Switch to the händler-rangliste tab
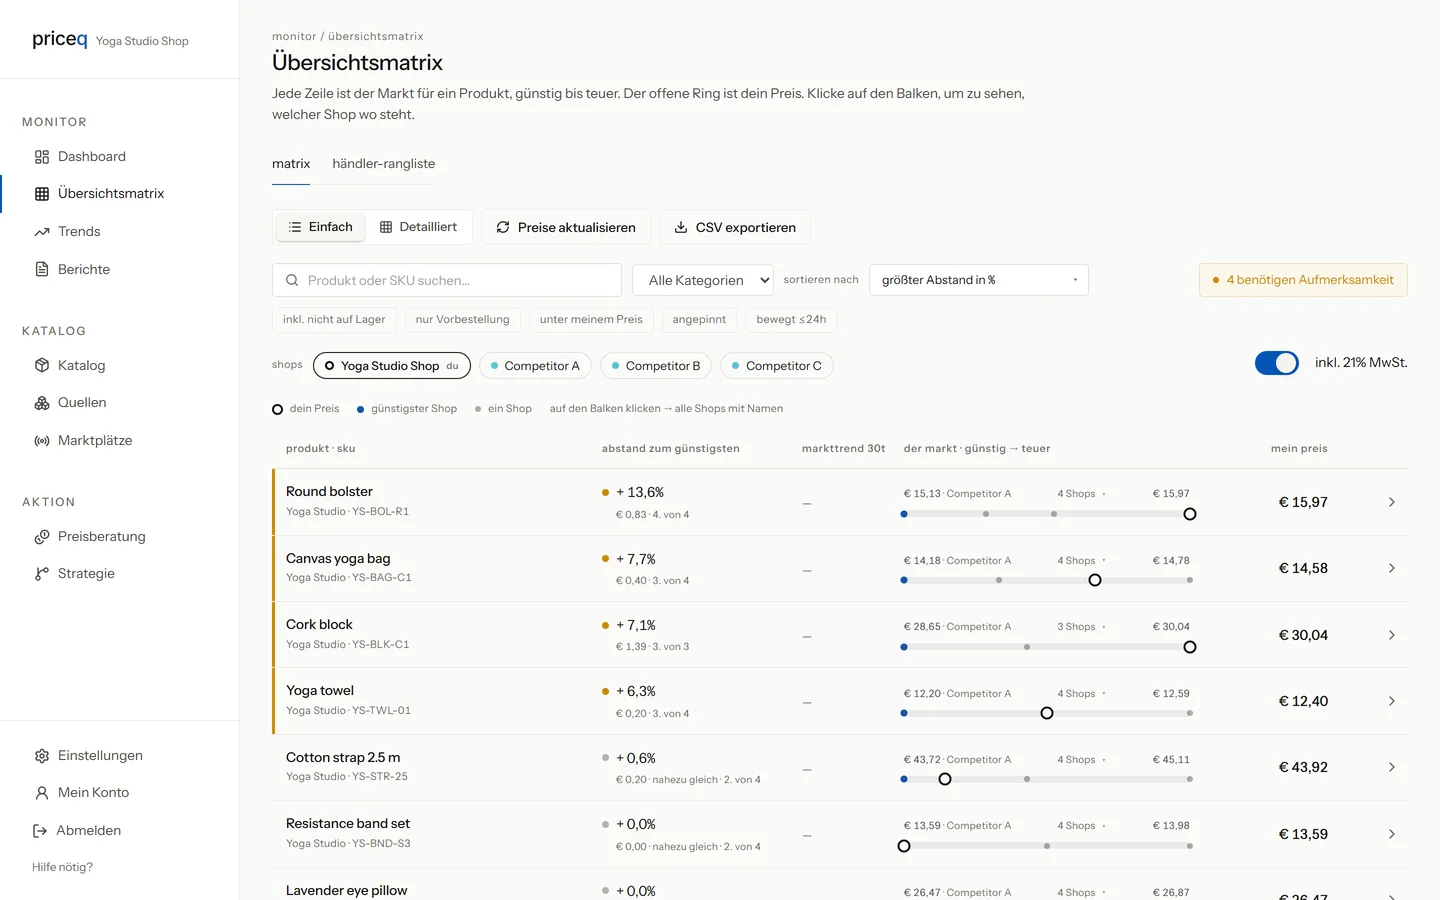The height and width of the screenshot is (900, 1440). (384, 164)
